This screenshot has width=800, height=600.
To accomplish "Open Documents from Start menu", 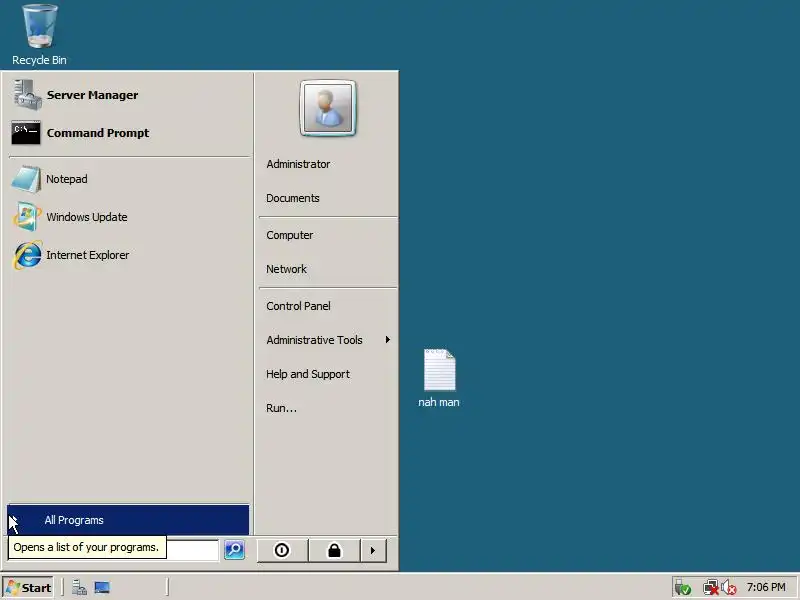I will (293, 198).
